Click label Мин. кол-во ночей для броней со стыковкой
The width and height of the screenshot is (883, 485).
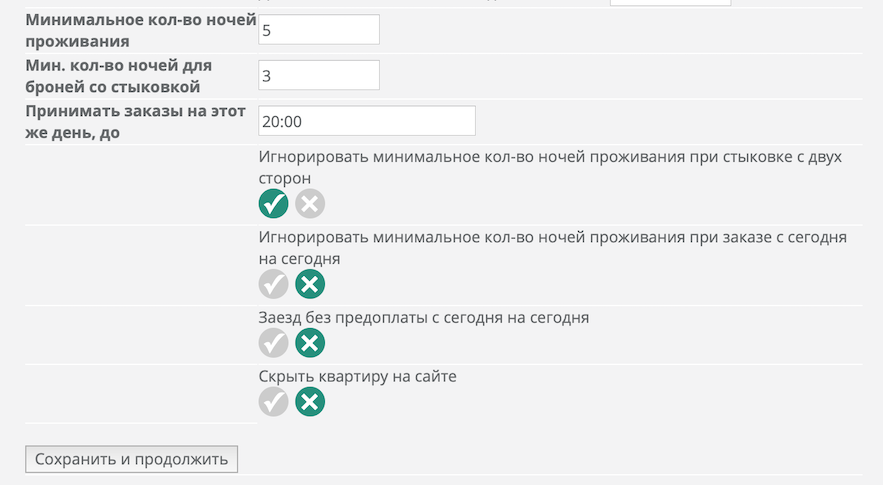(x=119, y=76)
